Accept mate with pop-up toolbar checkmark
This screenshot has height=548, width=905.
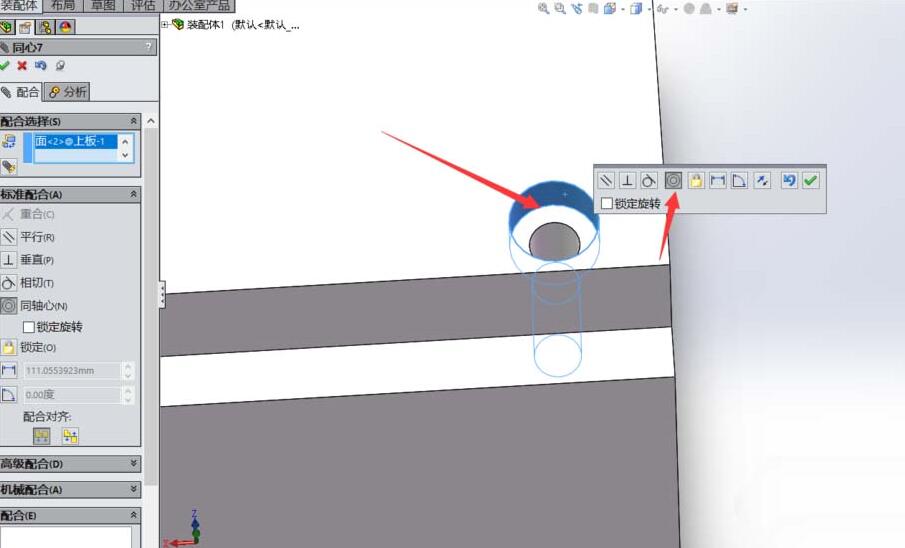tap(810, 181)
